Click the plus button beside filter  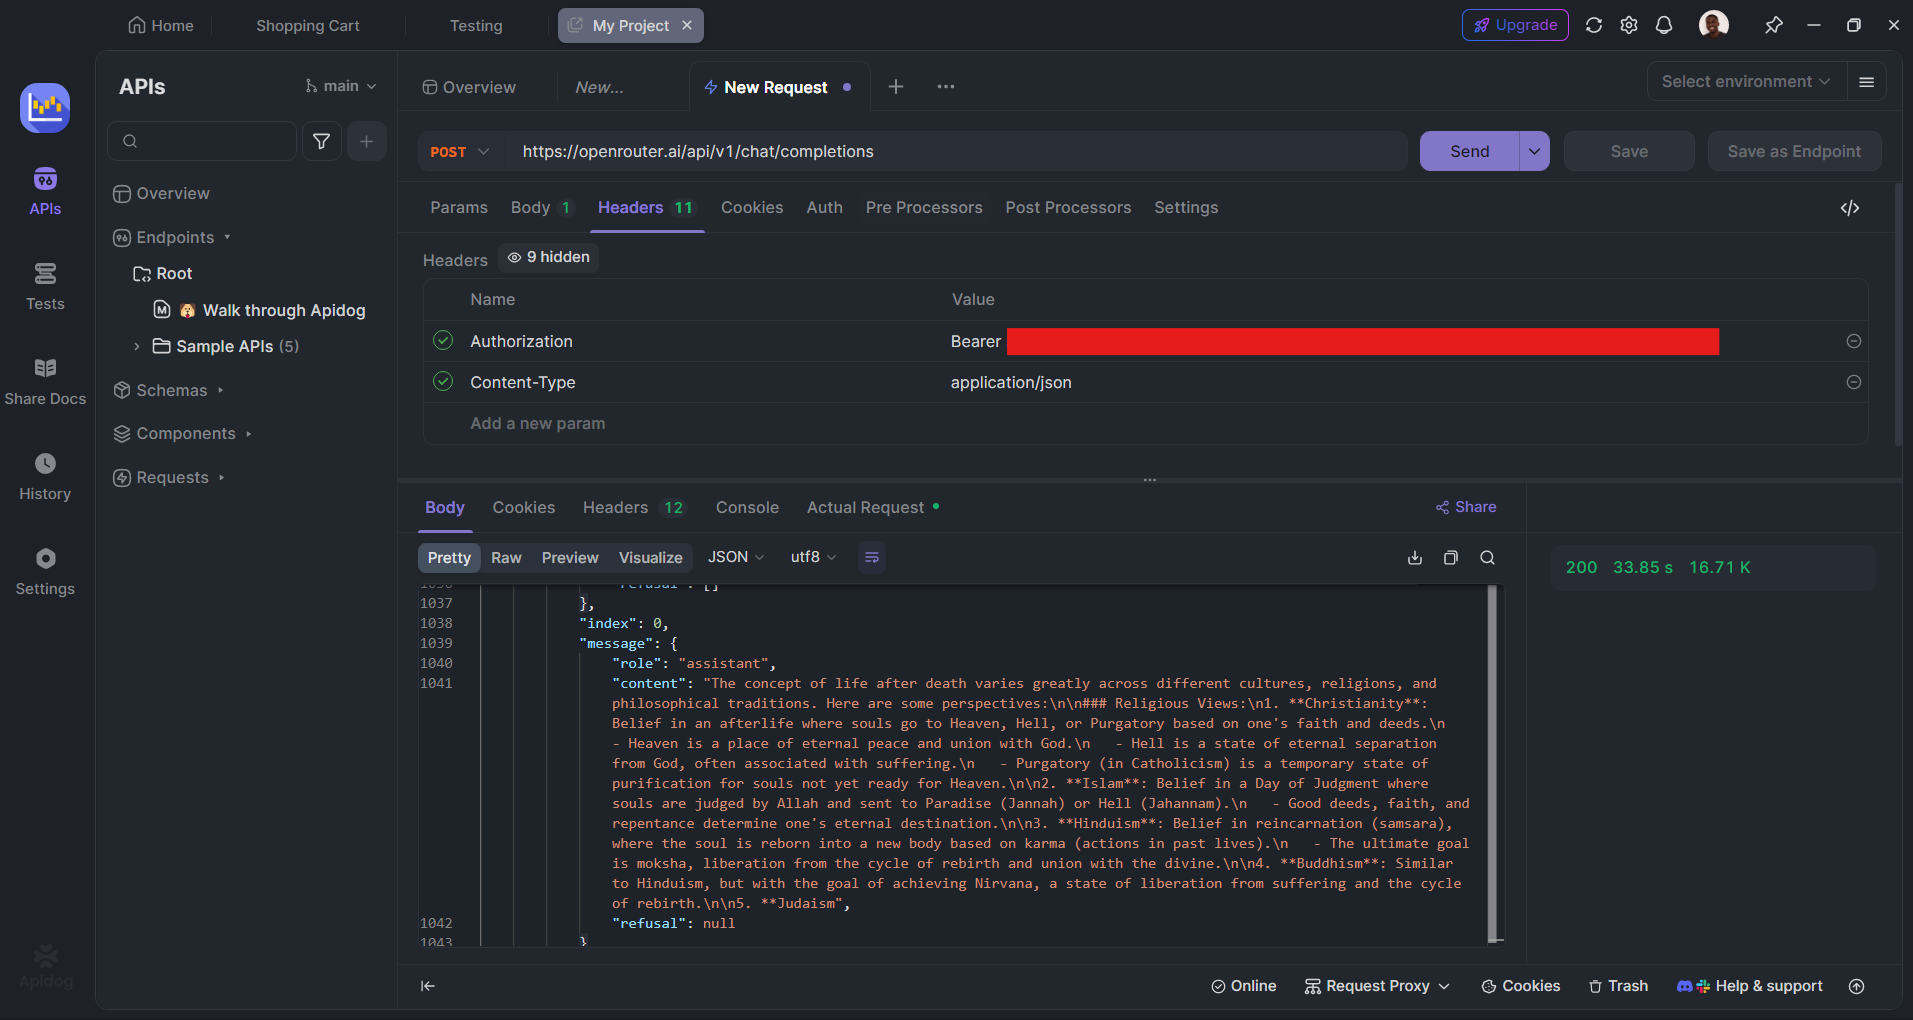[x=366, y=141]
